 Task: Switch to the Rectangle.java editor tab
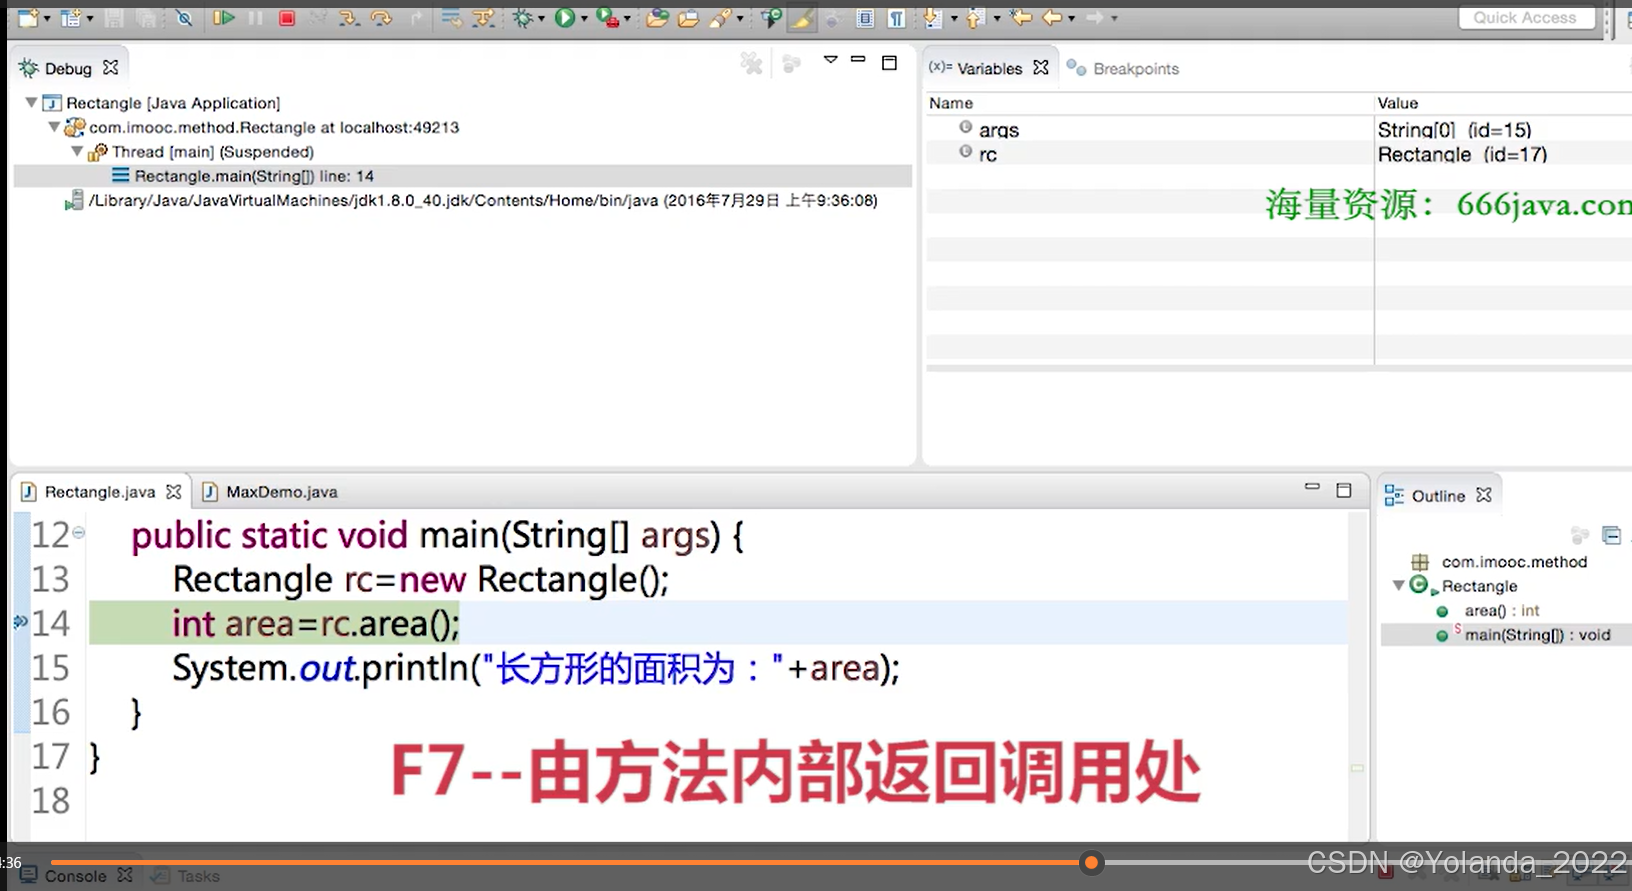click(100, 492)
